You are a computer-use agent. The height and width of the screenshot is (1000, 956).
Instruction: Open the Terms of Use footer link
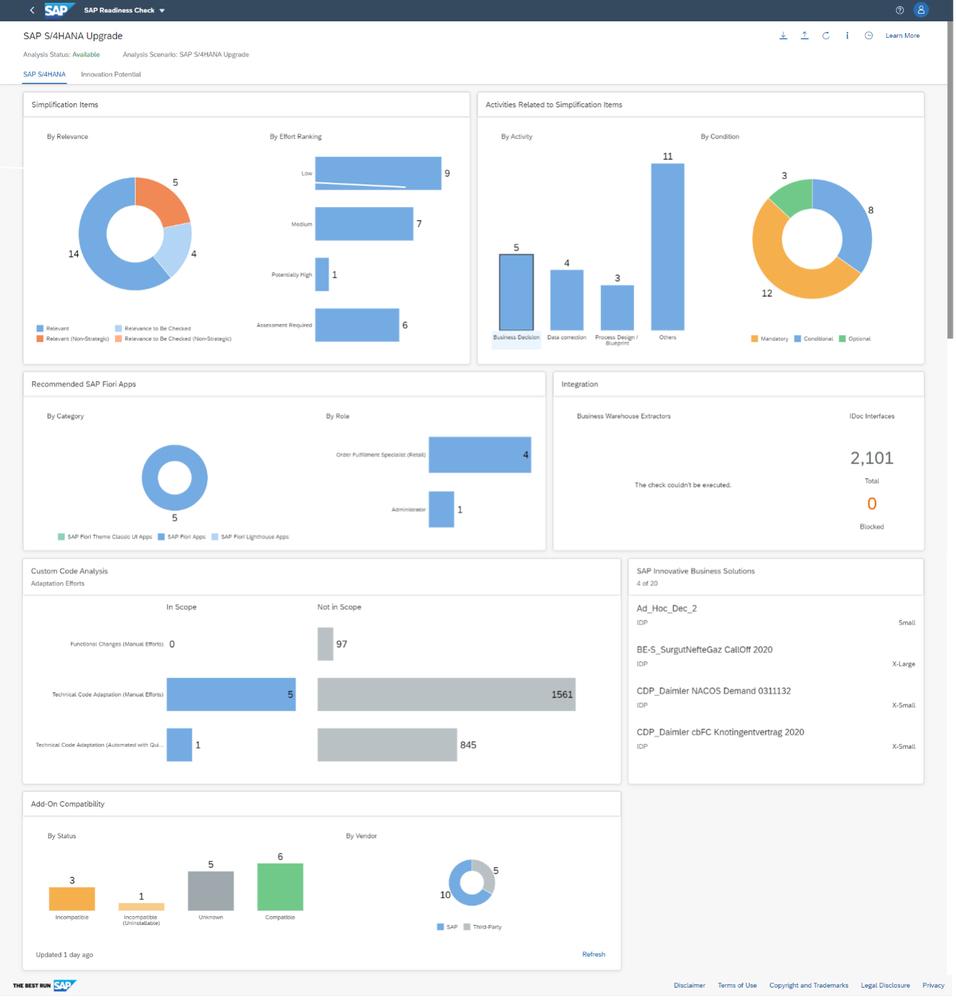[737, 986]
